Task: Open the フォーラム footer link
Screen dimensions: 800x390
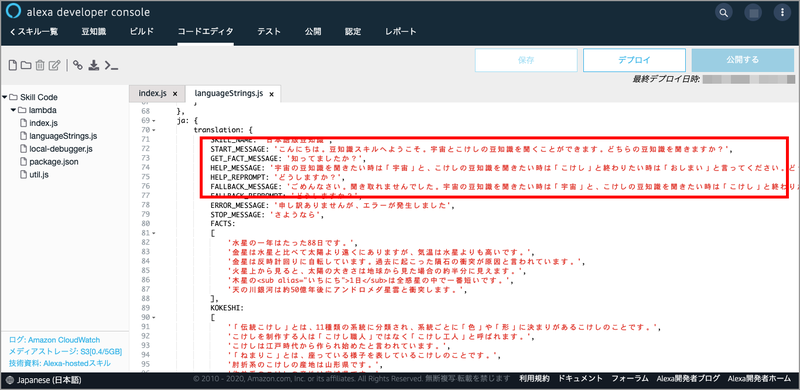Action: pos(630,379)
